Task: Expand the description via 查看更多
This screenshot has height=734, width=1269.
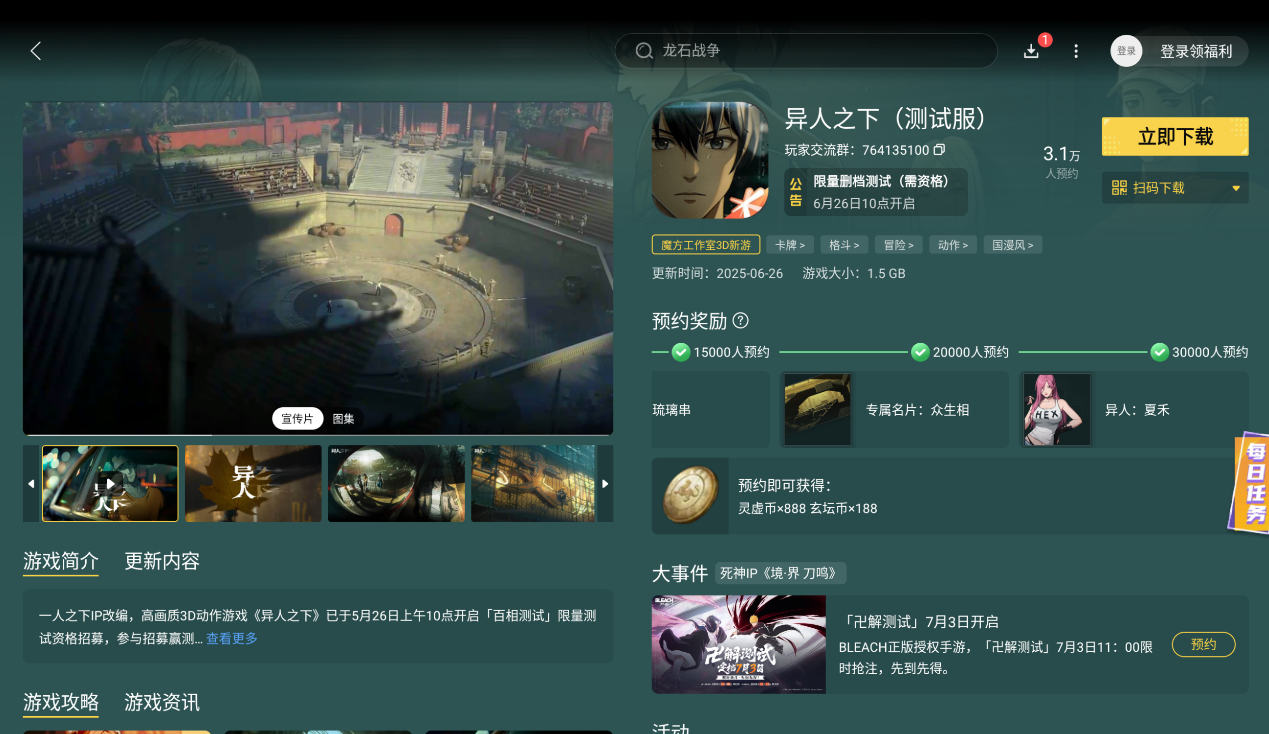Action: point(232,638)
